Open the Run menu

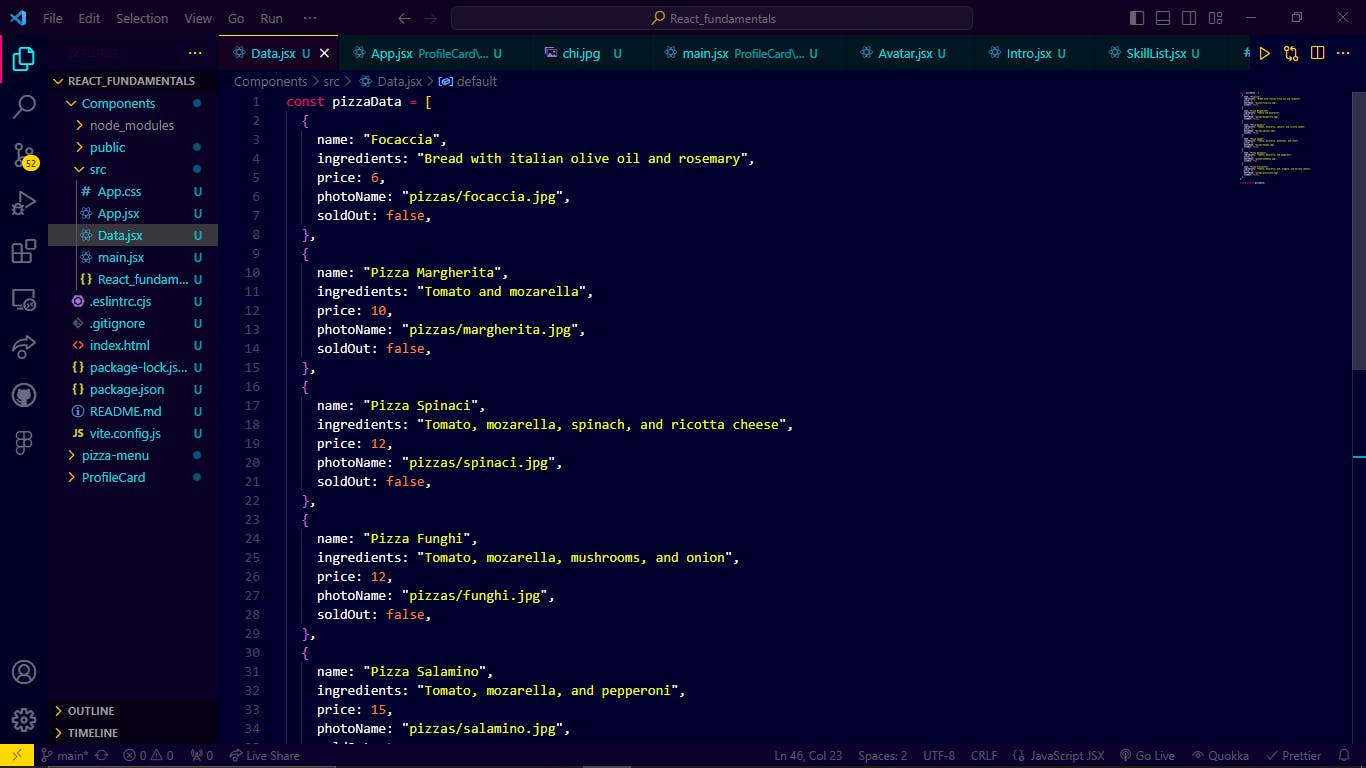tap(271, 18)
